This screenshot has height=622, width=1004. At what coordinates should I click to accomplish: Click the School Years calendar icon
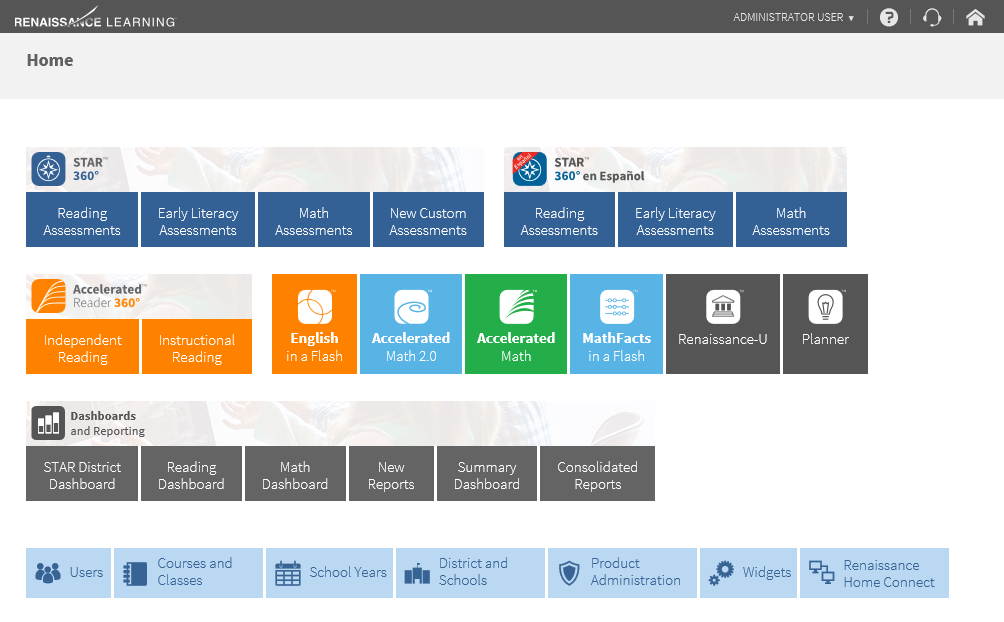click(287, 573)
